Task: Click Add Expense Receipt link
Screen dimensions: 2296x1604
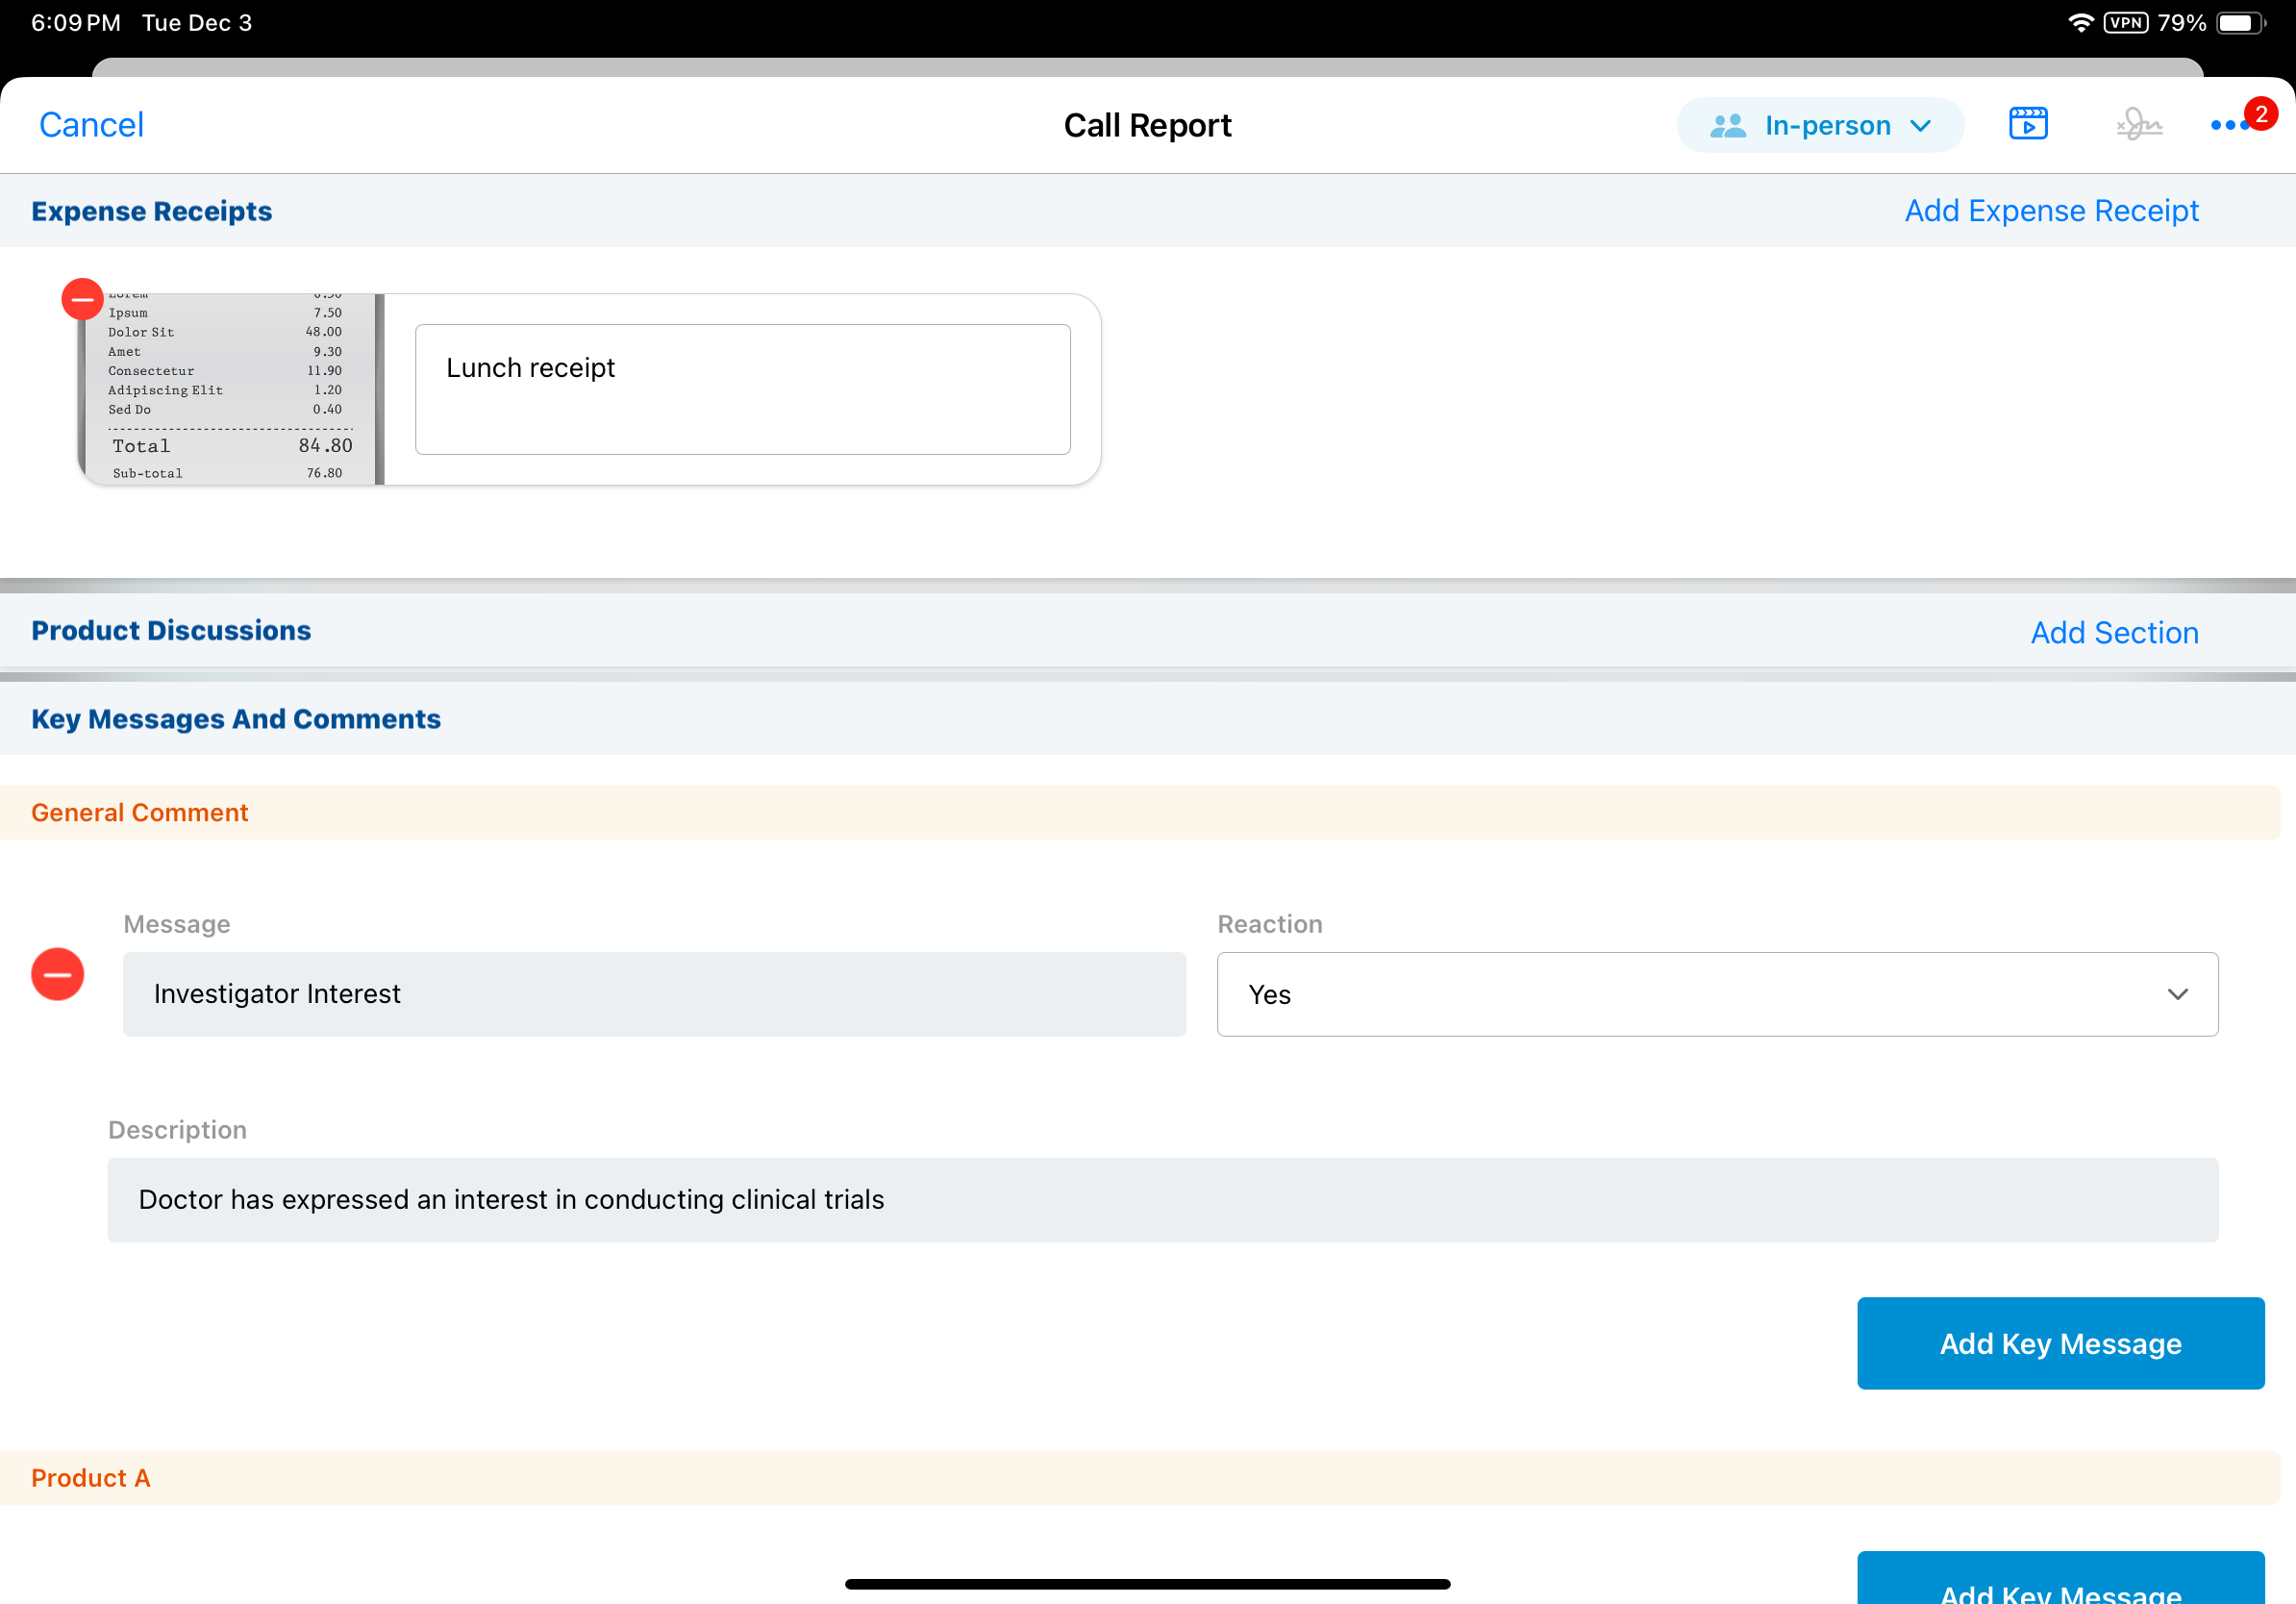Action: [x=2050, y=211]
